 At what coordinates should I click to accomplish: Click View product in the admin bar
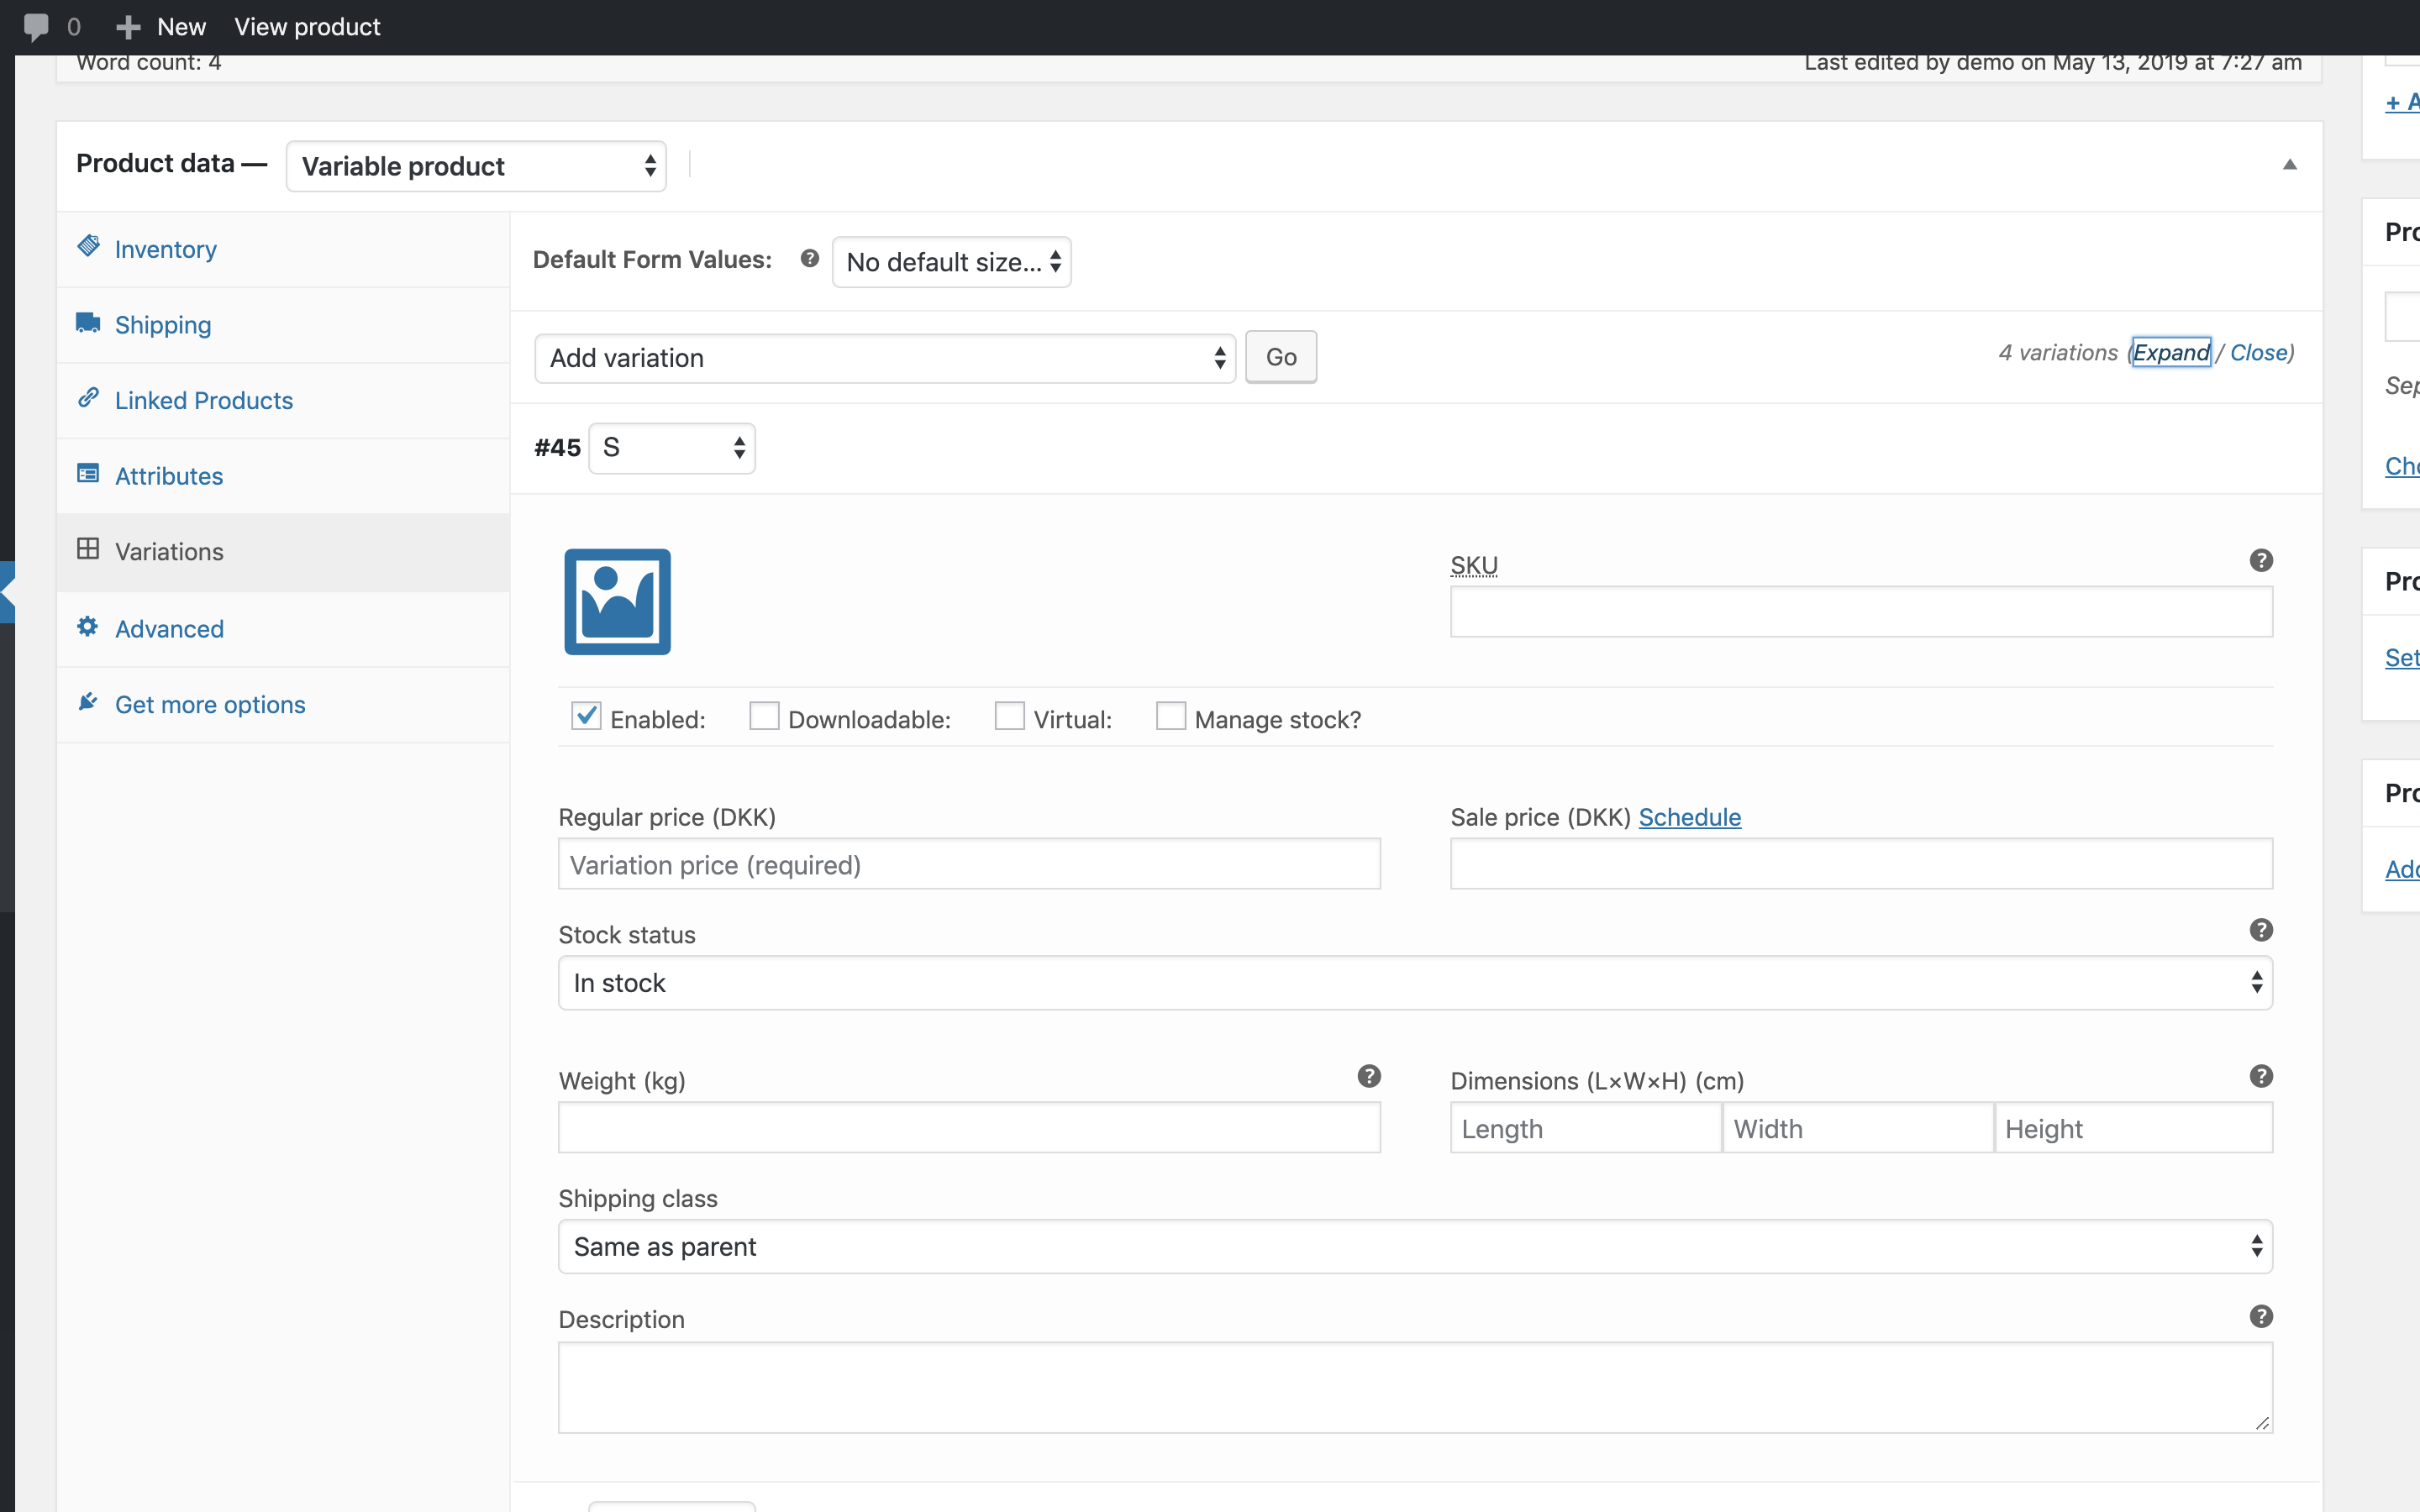pos(307,26)
